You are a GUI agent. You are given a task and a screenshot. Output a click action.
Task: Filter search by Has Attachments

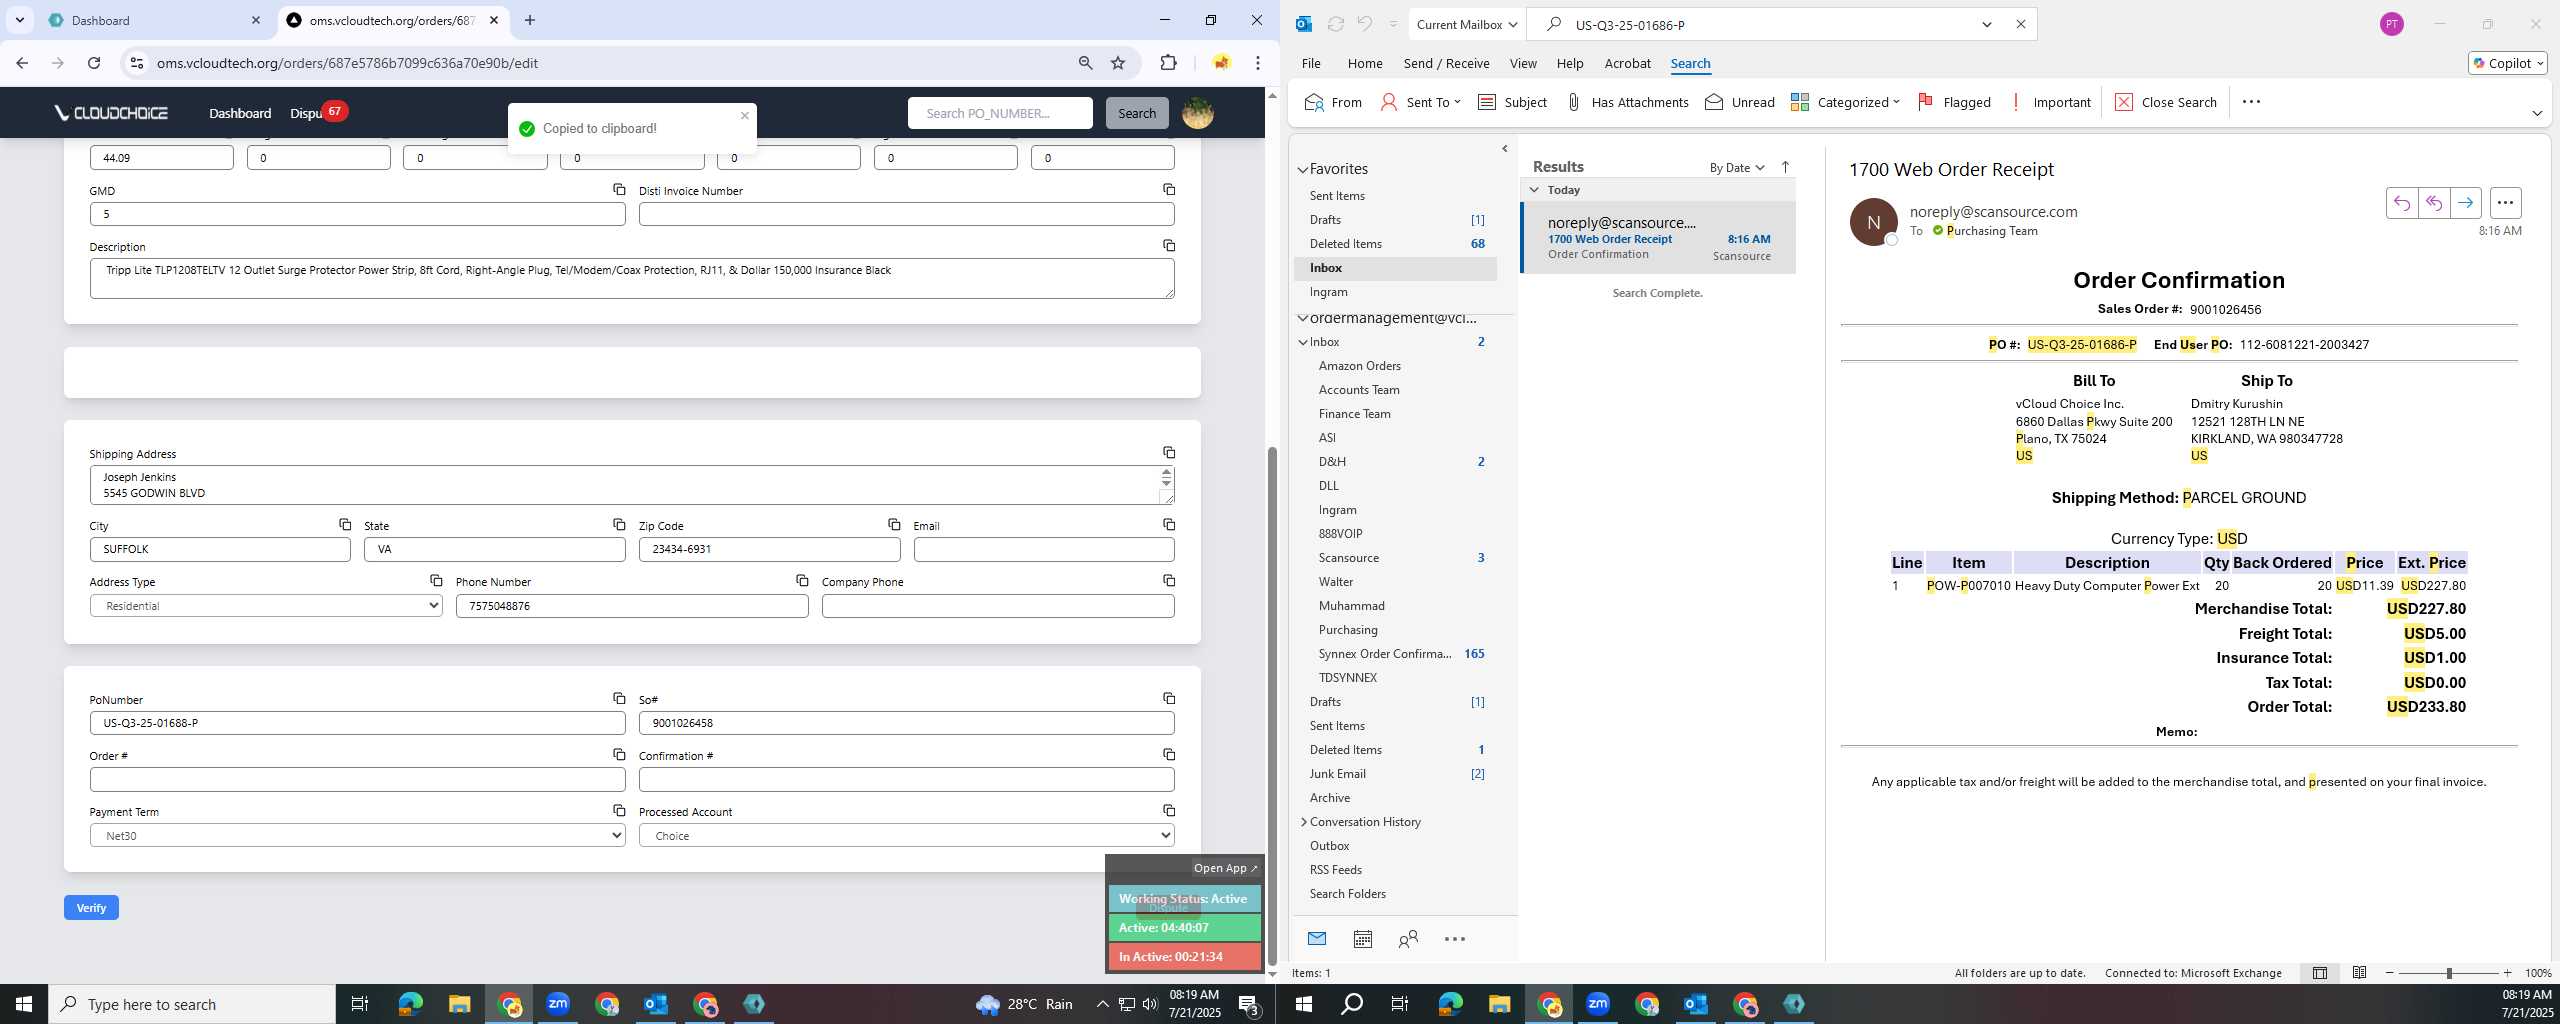point(1626,102)
